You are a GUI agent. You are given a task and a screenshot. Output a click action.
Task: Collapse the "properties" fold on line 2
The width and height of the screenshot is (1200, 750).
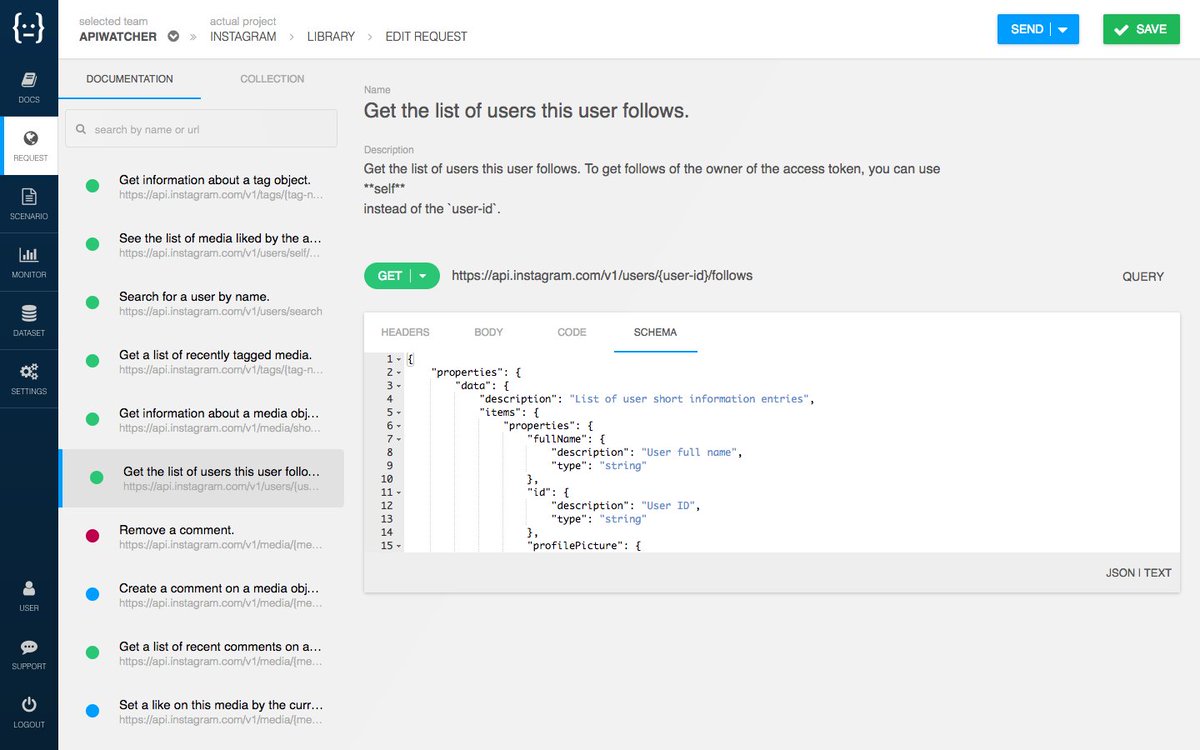point(399,372)
